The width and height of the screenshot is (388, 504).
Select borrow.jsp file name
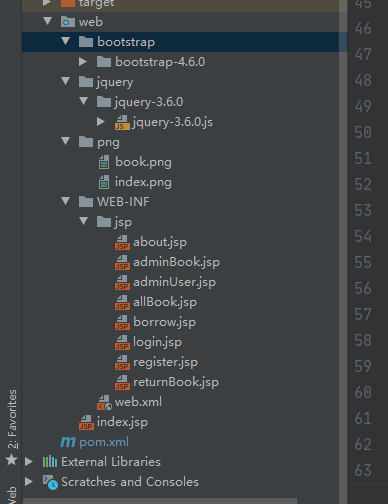coord(164,322)
